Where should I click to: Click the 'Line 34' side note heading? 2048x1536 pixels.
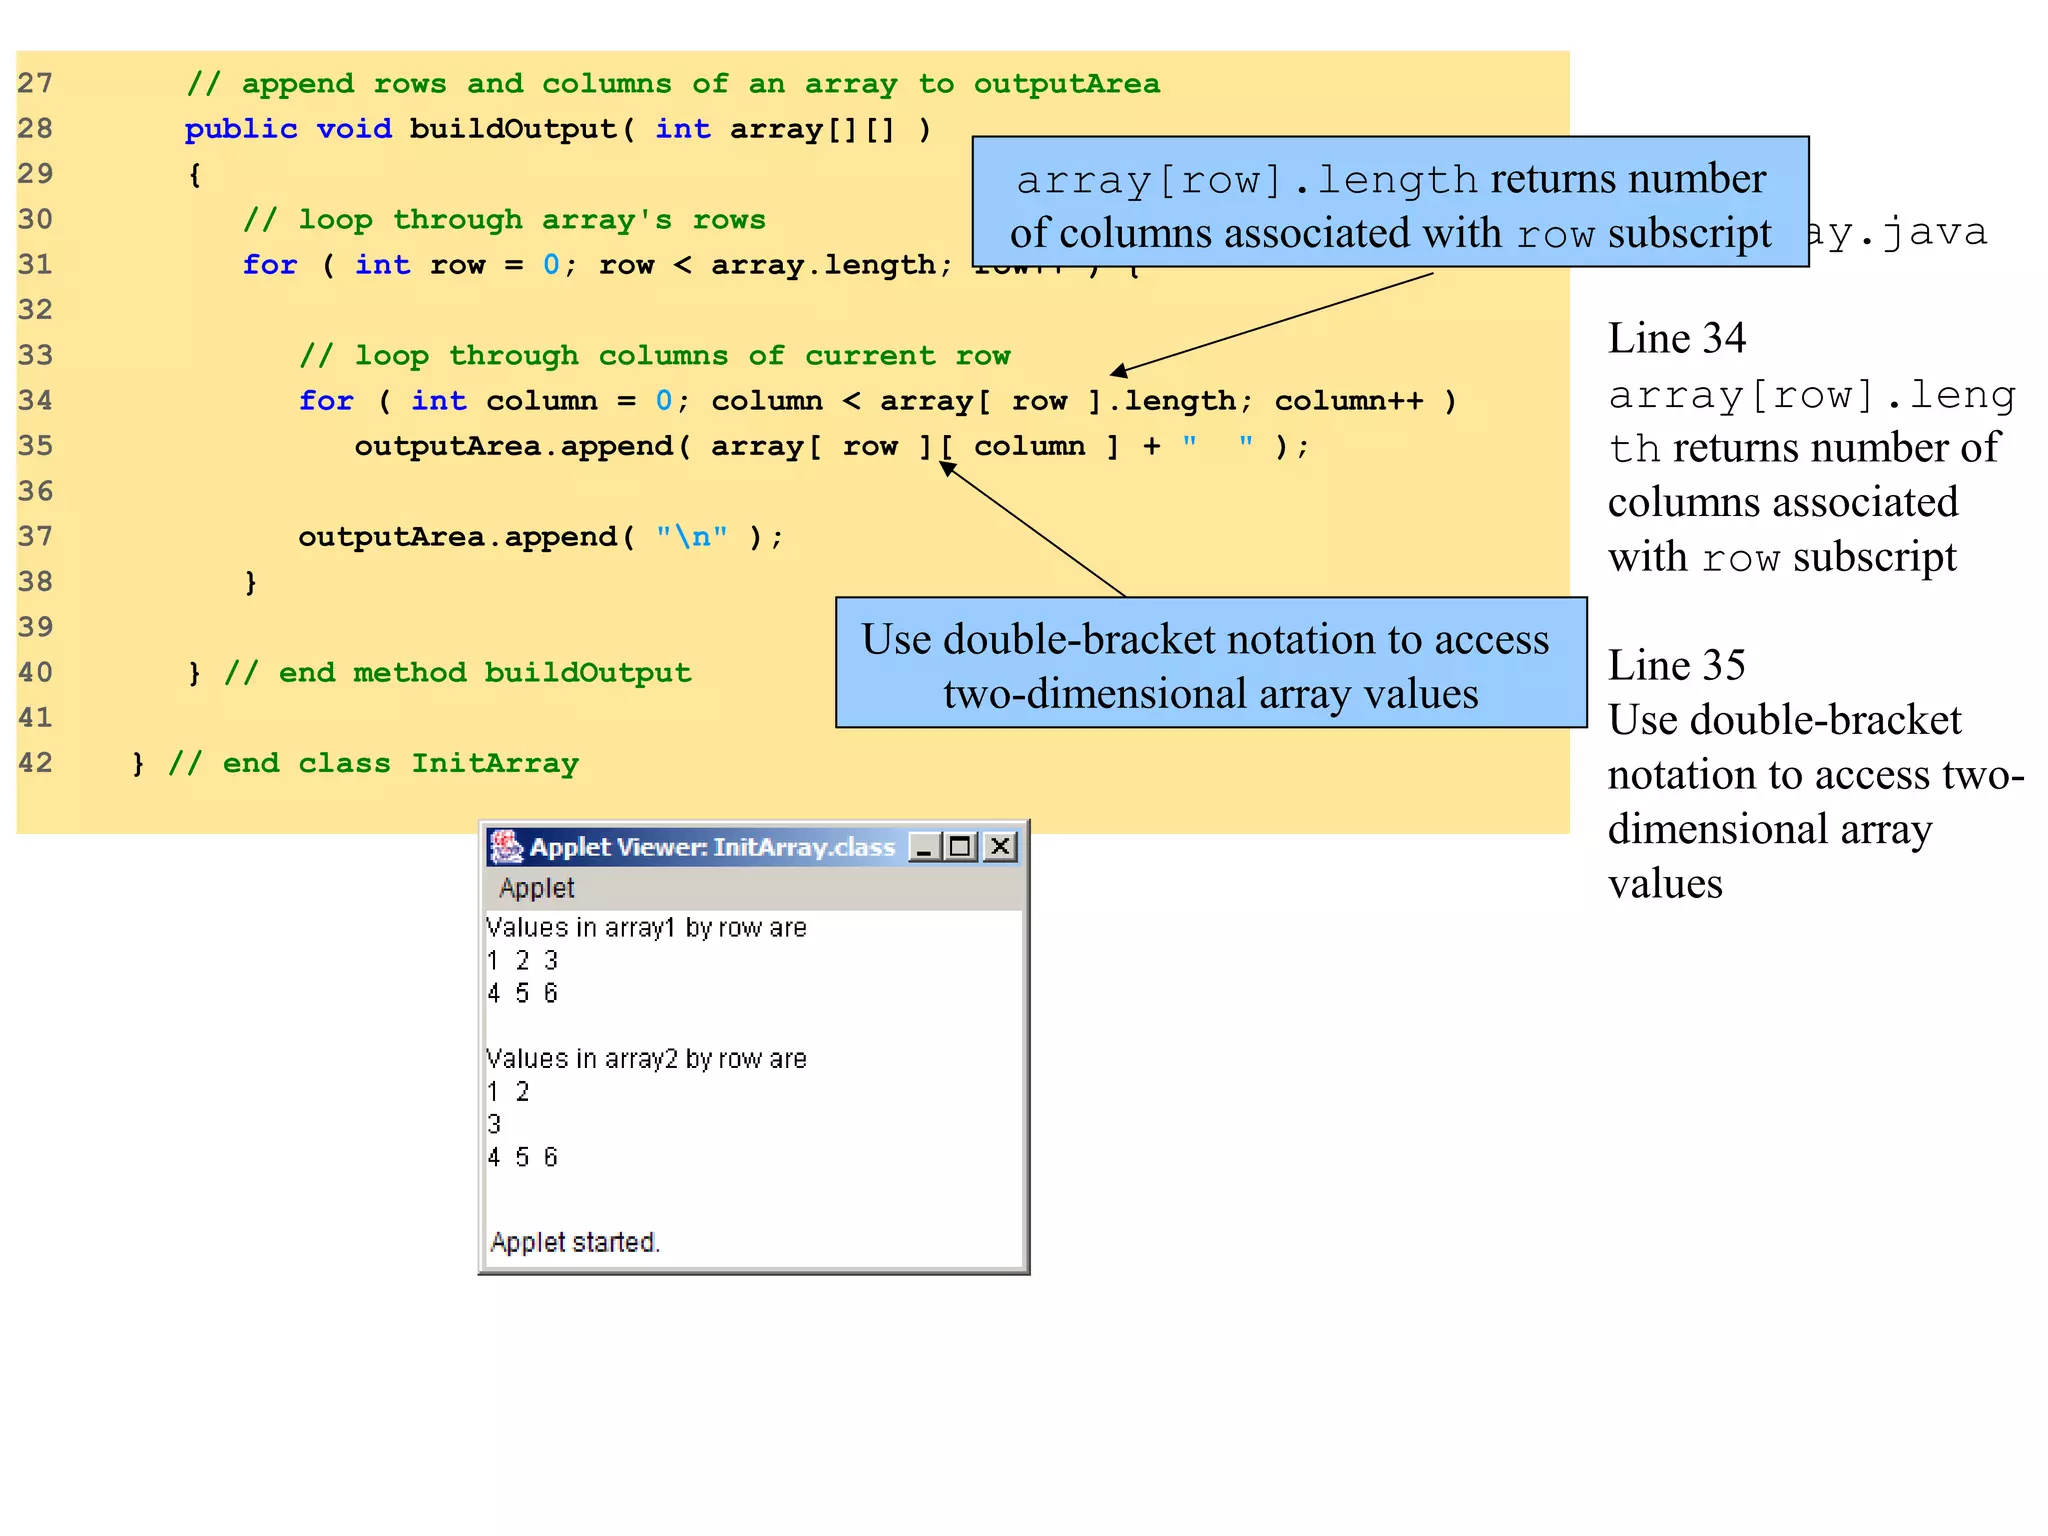[1677, 338]
